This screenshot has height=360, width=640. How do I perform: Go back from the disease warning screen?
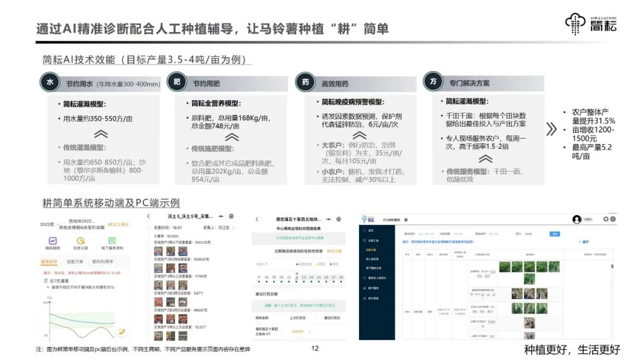[257, 219]
